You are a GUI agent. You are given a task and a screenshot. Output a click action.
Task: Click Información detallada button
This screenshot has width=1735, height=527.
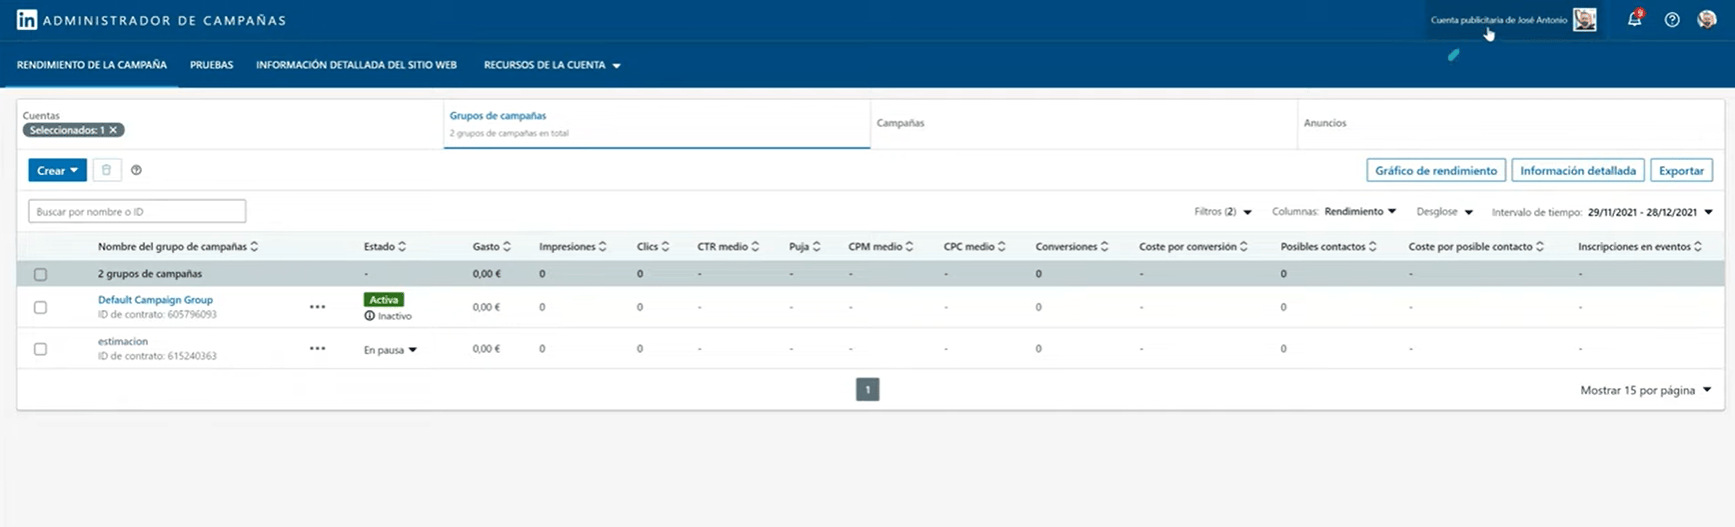1578,171
